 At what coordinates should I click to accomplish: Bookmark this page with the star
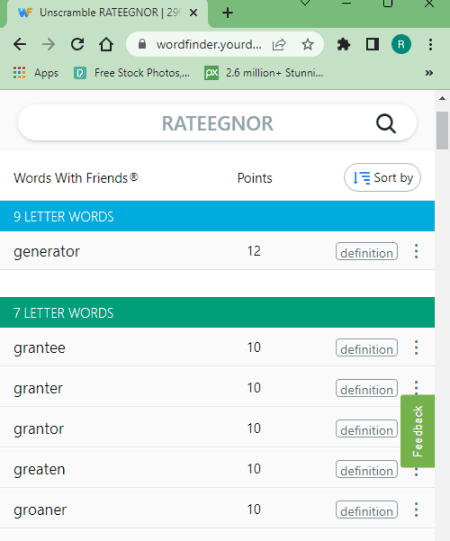307,45
